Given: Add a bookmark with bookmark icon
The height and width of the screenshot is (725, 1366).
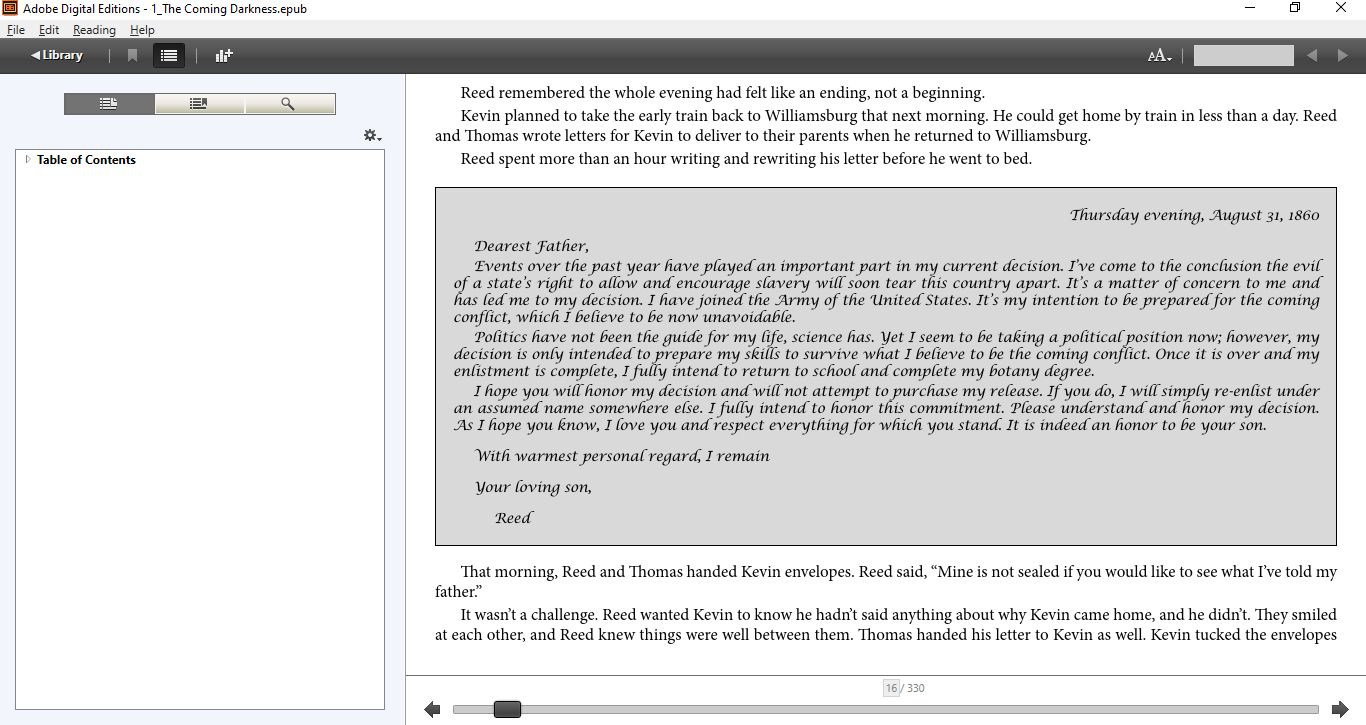Looking at the screenshot, I should tap(132, 56).
